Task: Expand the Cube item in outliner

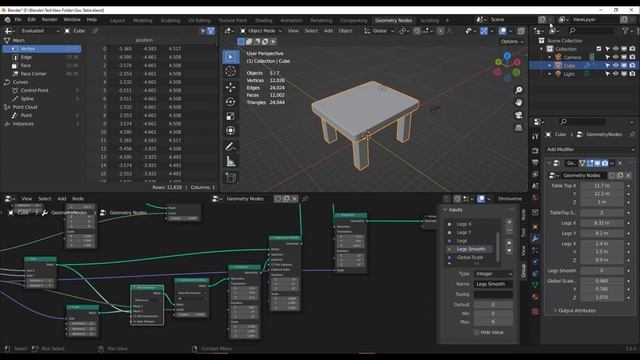Action: pyautogui.click(x=549, y=65)
